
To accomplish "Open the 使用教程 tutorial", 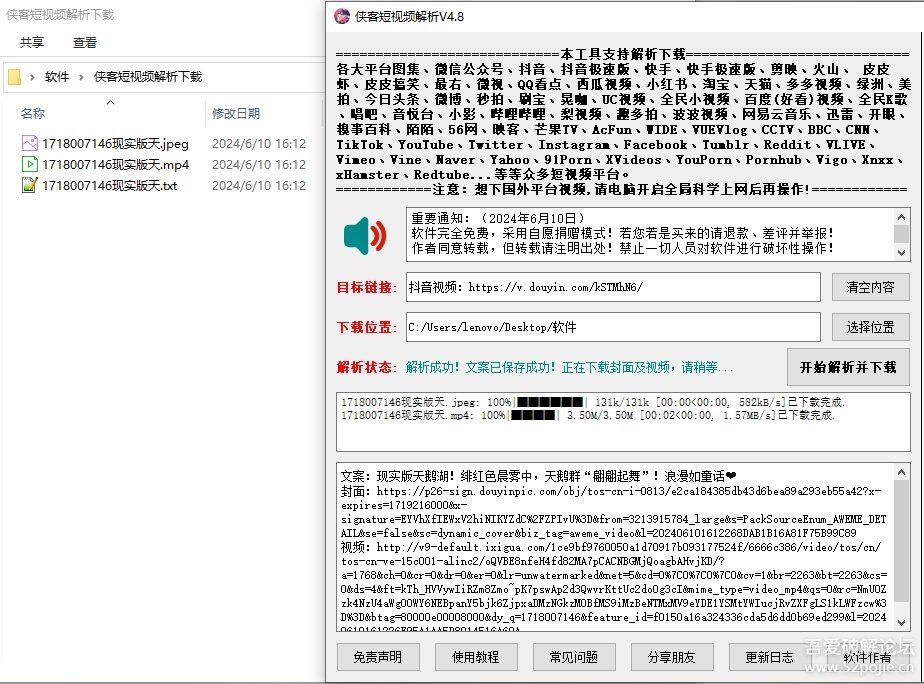I will click(475, 658).
